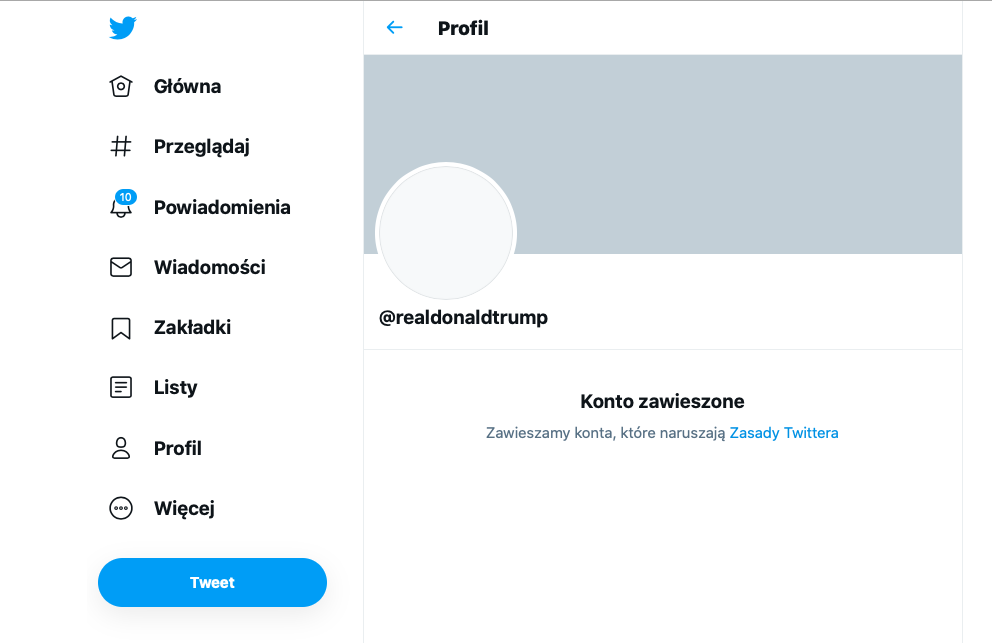Click the @realdonaldtrump handle text
Image resolution: width=992 pixels, height=643 pixels.
click(463, 318)
